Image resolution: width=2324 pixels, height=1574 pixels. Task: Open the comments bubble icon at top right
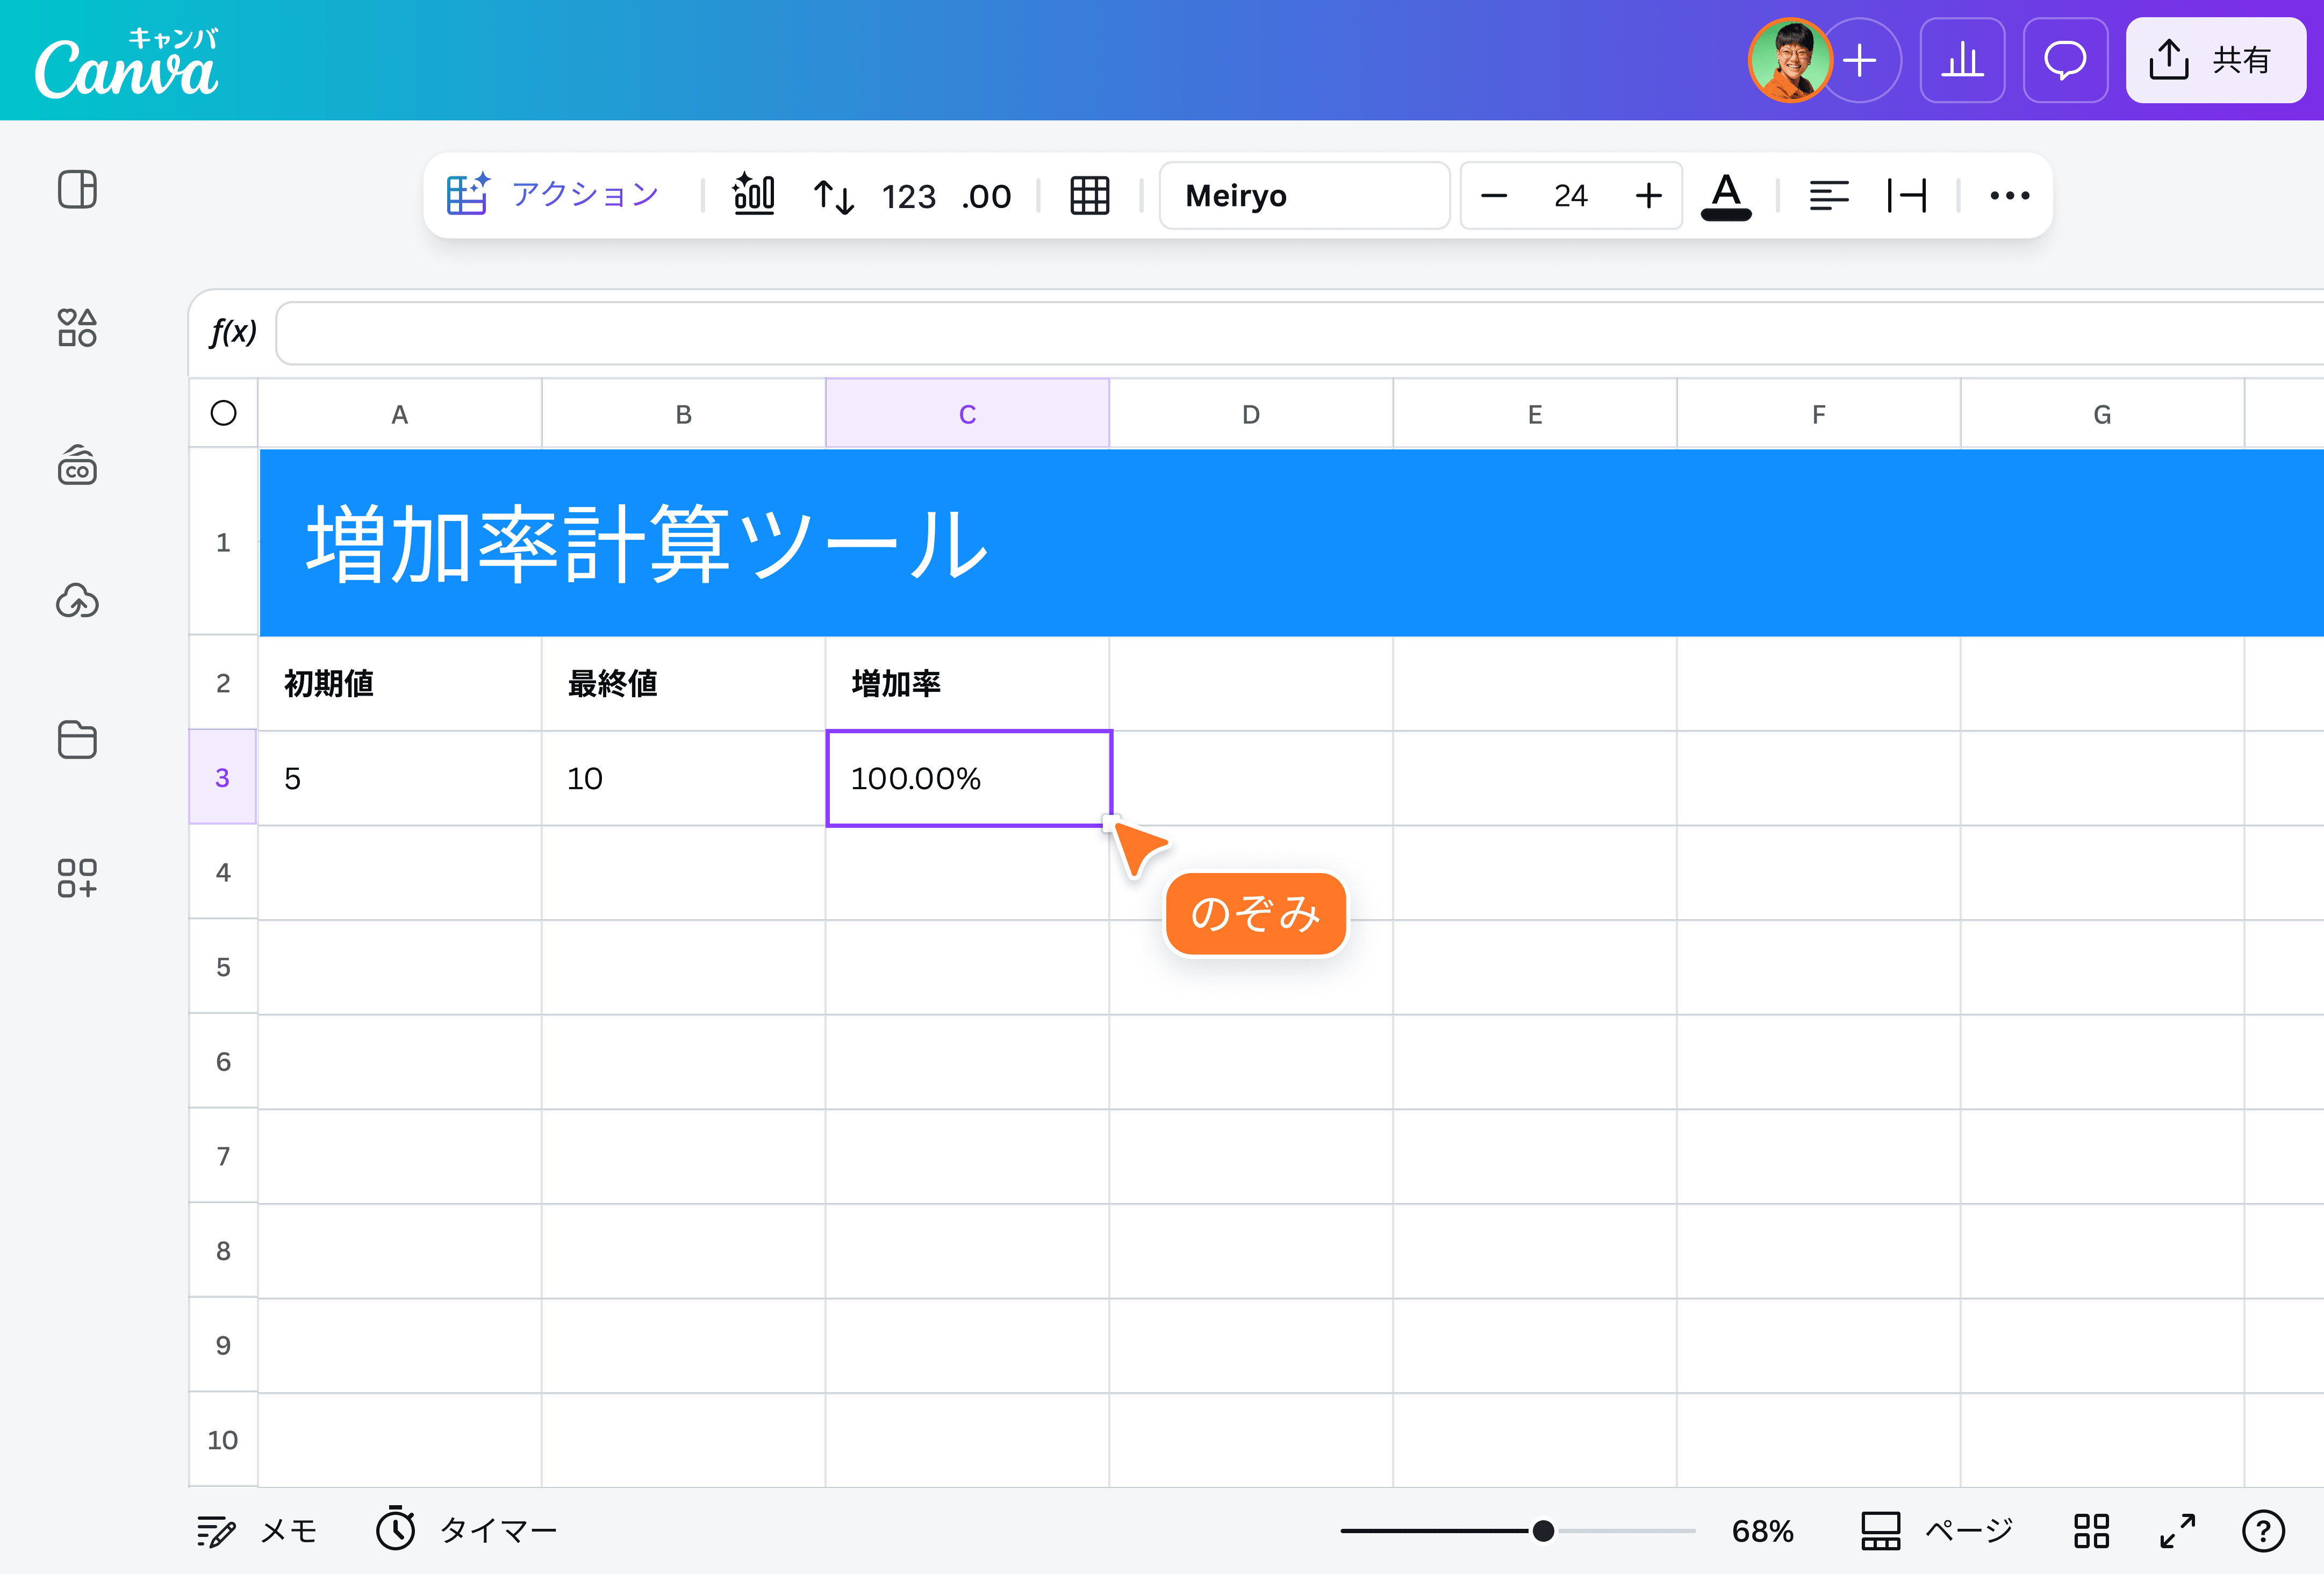pos(2065,60)
